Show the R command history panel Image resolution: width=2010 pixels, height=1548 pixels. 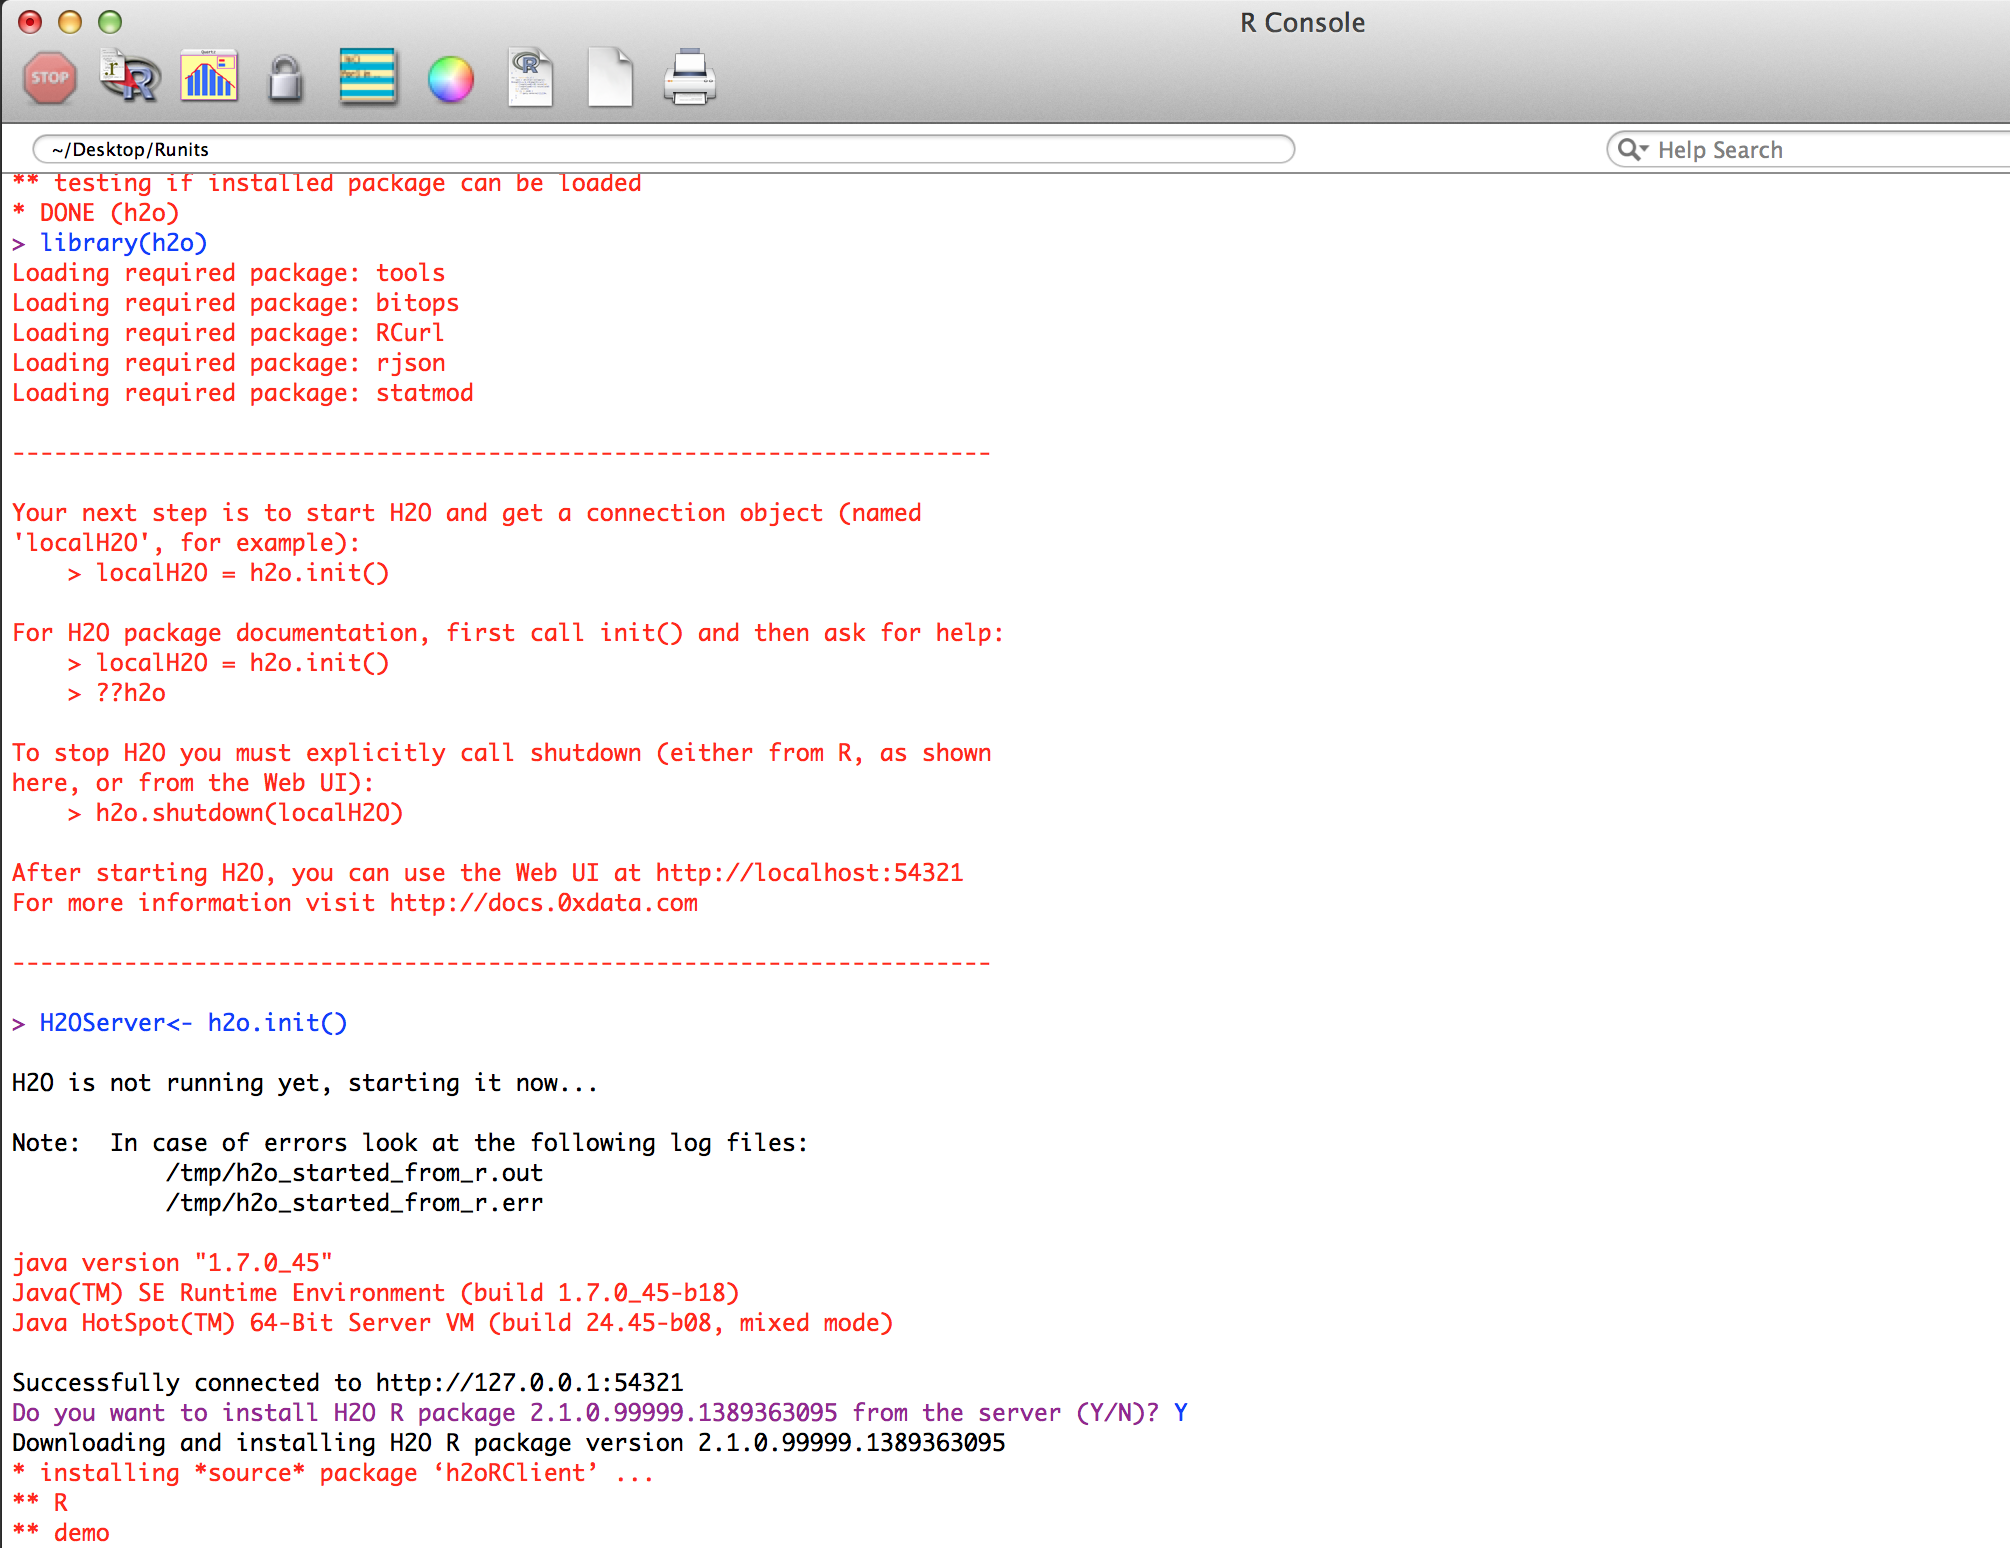pos(367,77)
